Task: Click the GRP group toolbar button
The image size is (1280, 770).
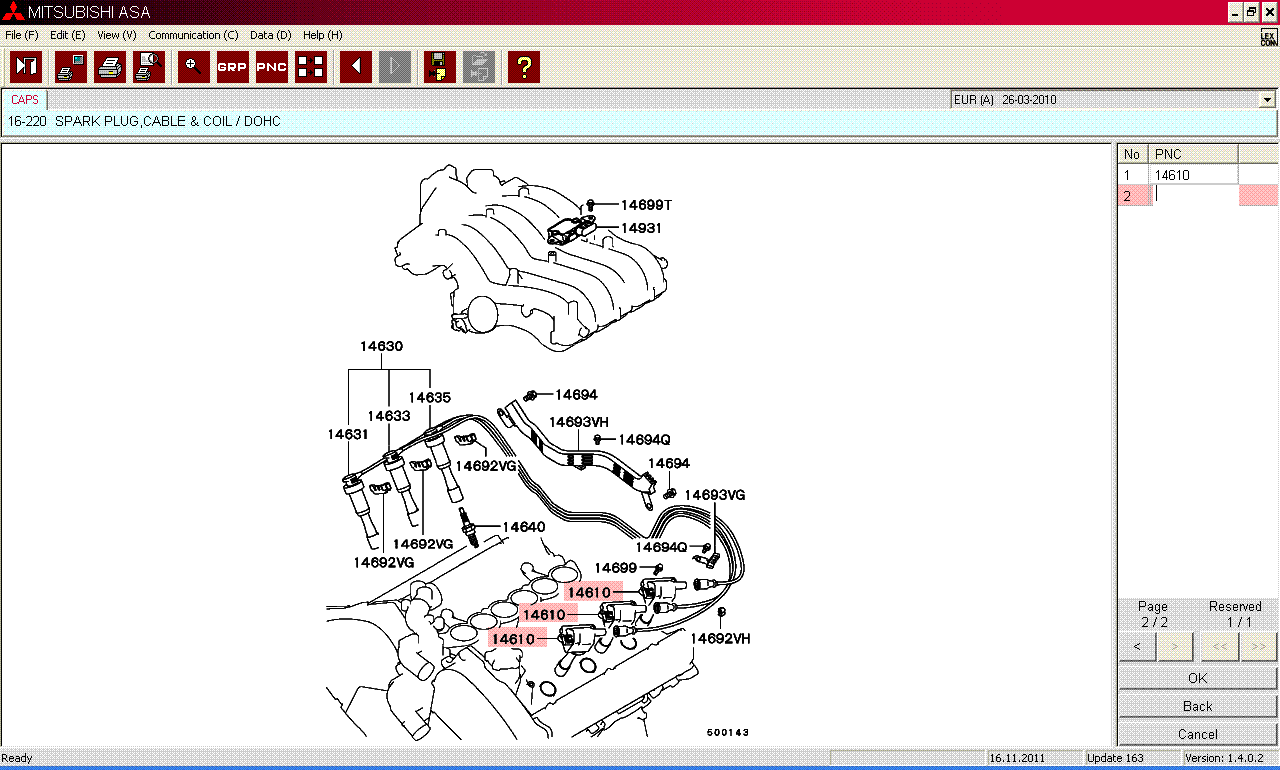Action: tap(232, 67)
